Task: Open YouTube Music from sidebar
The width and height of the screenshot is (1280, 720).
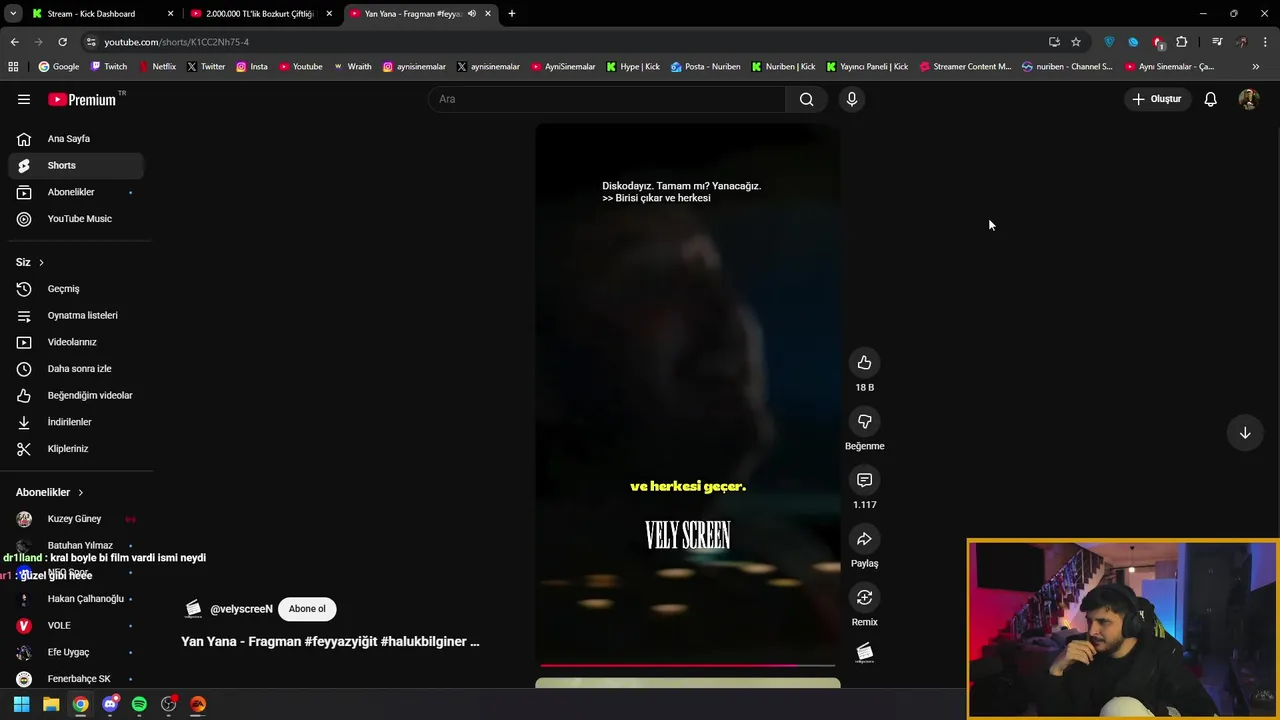Action: 76,219
